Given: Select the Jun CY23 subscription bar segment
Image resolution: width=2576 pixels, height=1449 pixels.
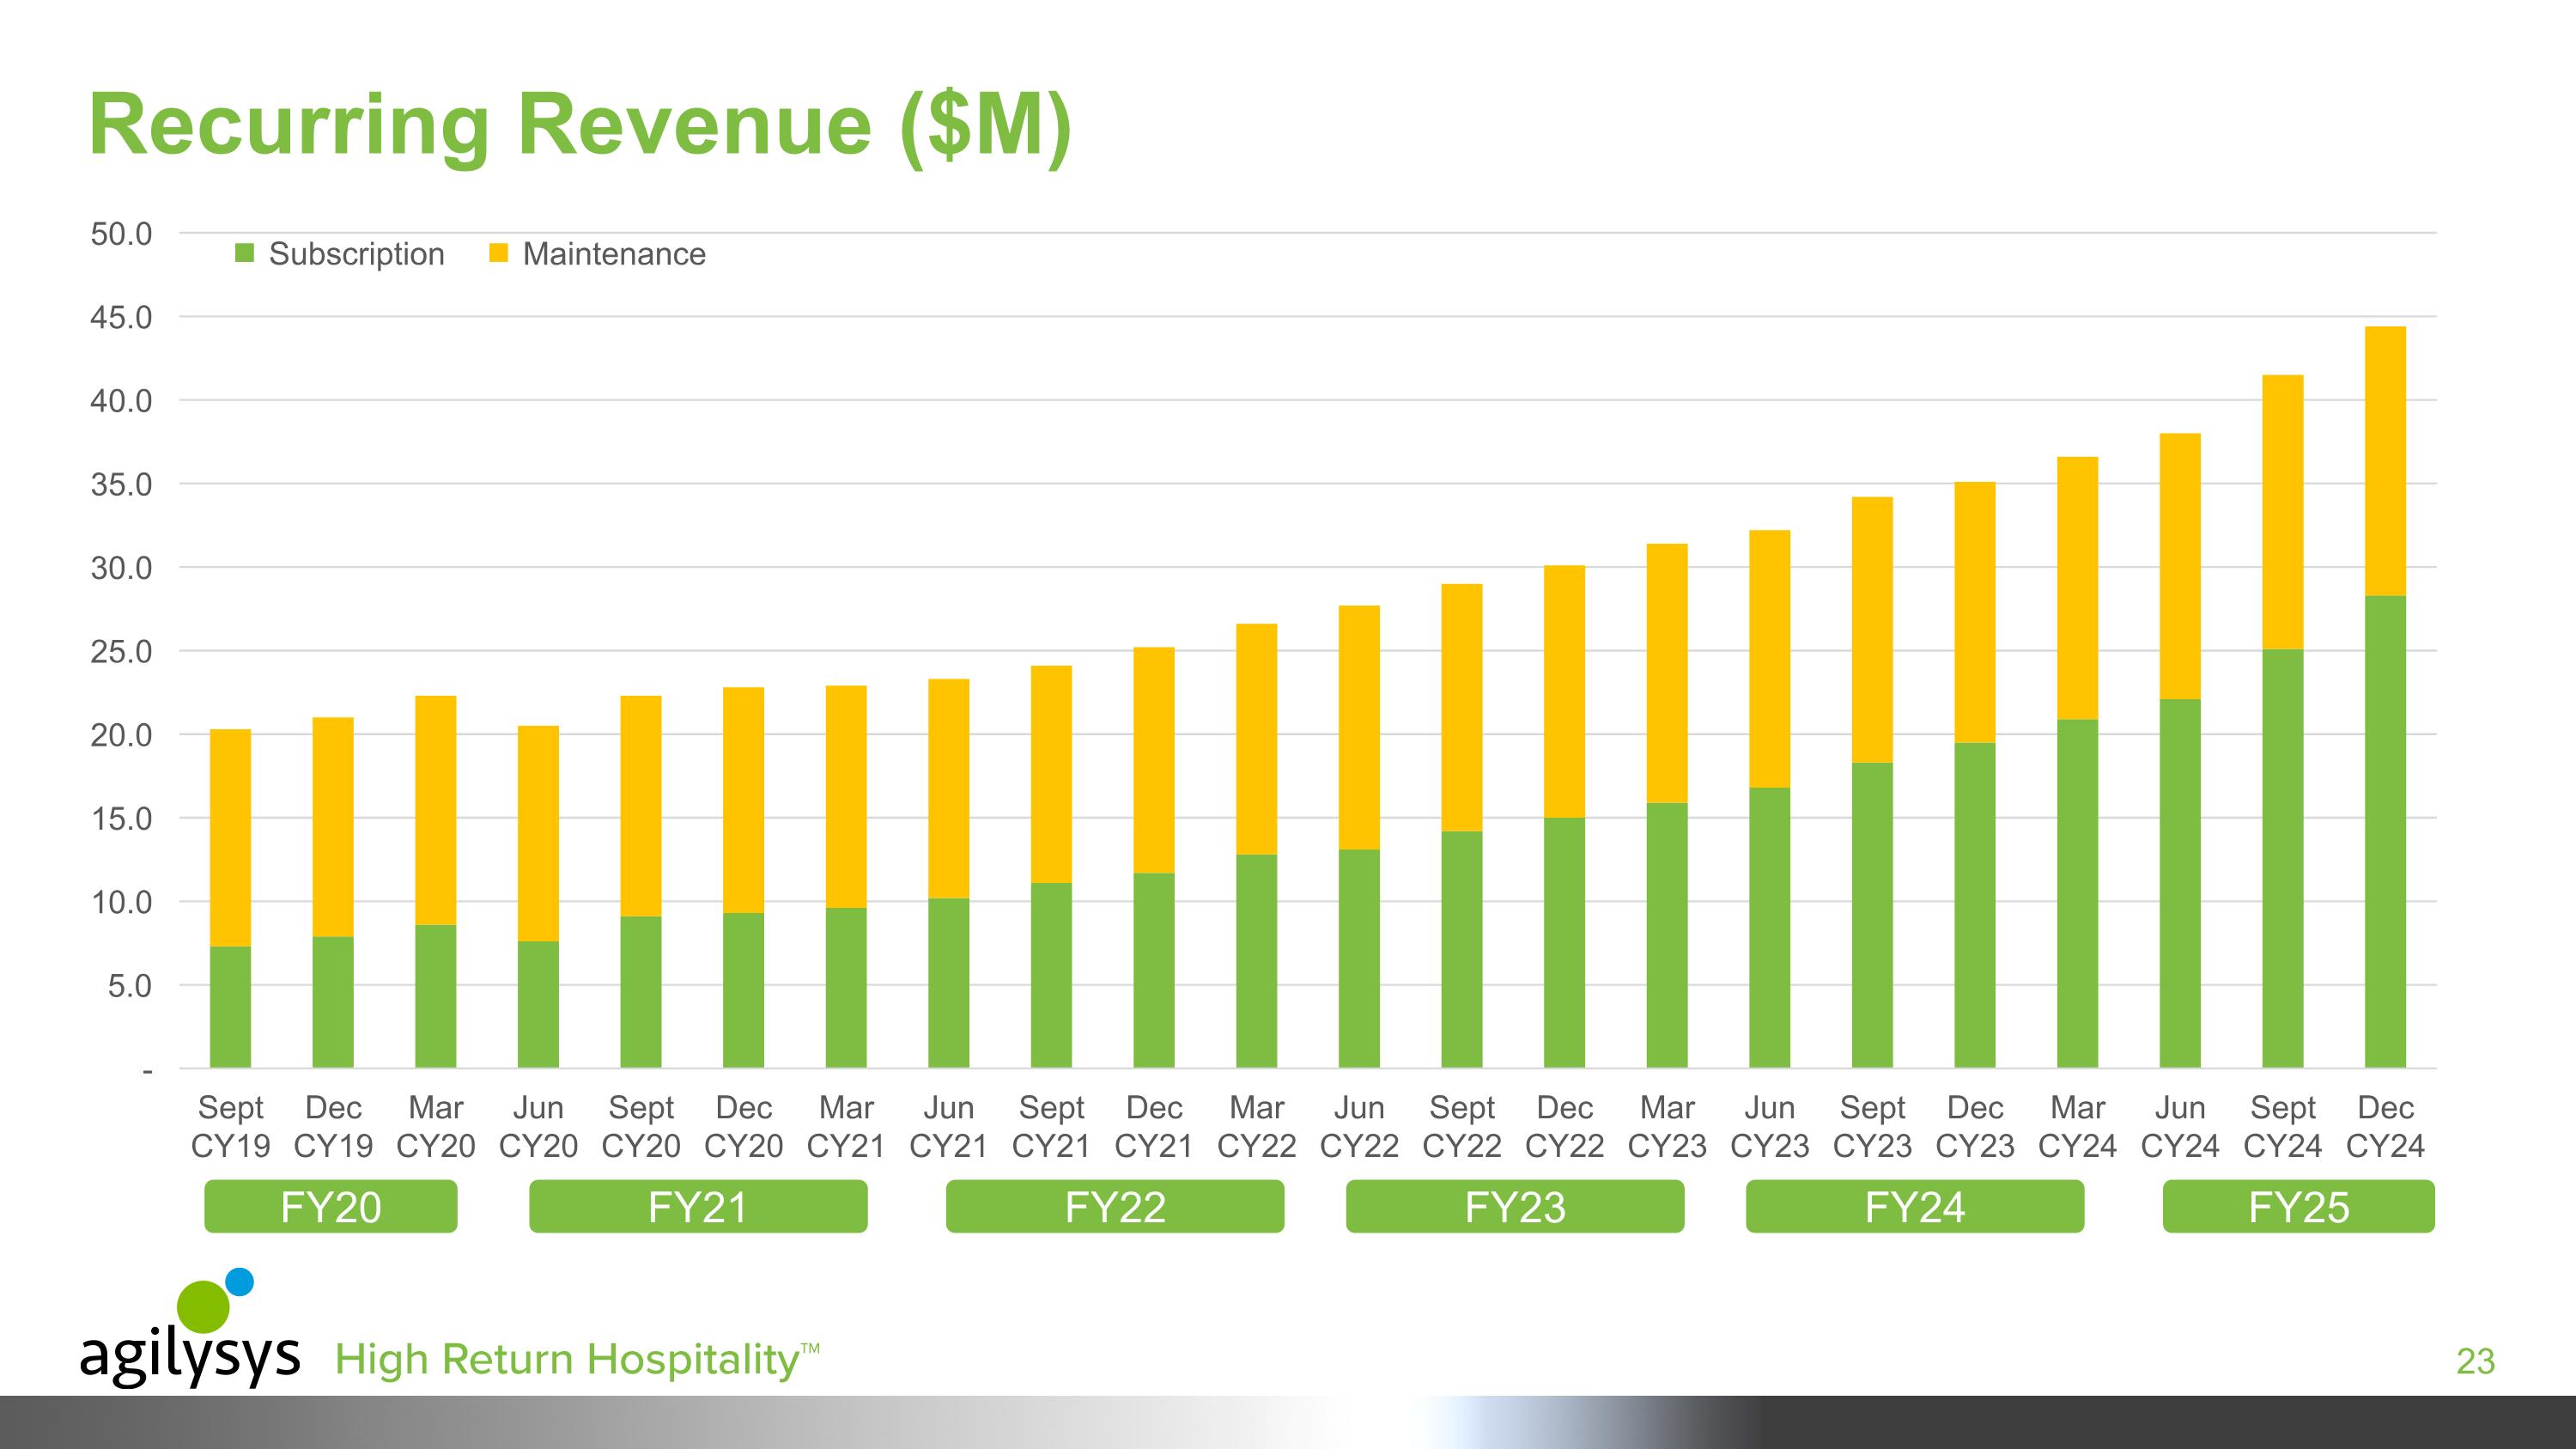Looking at the screenshot, I should tap(1769, 927).
